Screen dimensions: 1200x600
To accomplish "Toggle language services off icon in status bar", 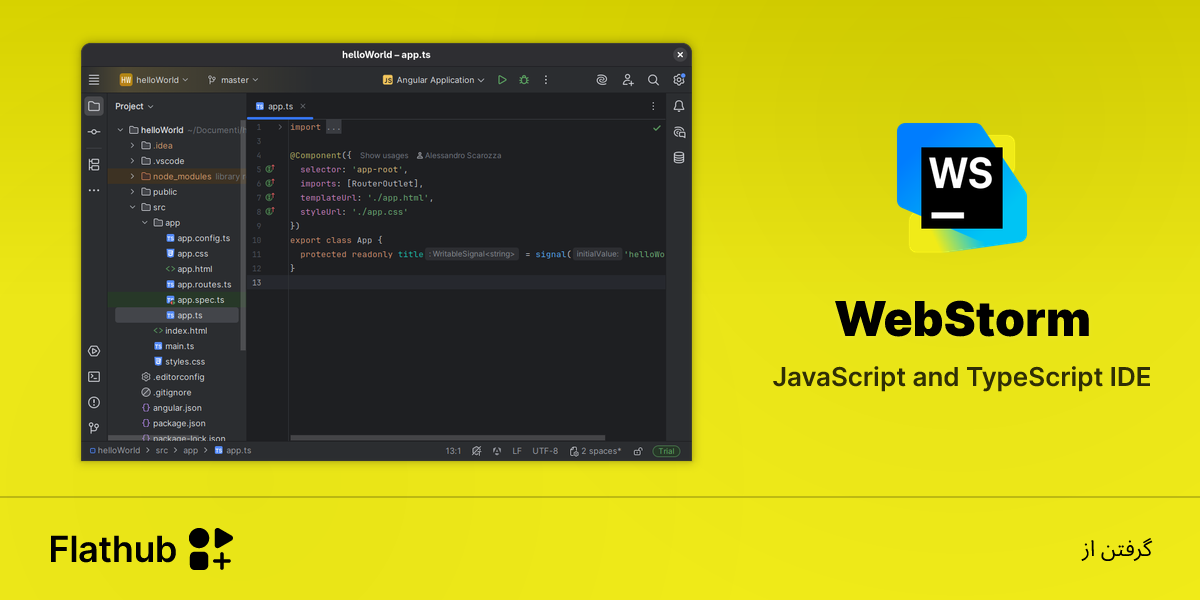I will [477, 451].
